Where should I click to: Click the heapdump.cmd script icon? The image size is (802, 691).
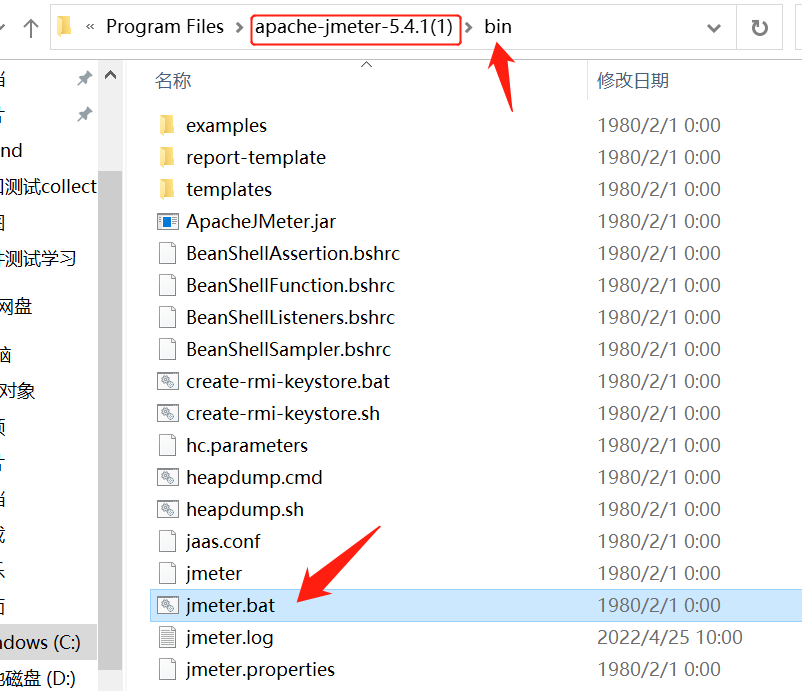(x=168, y=478)
